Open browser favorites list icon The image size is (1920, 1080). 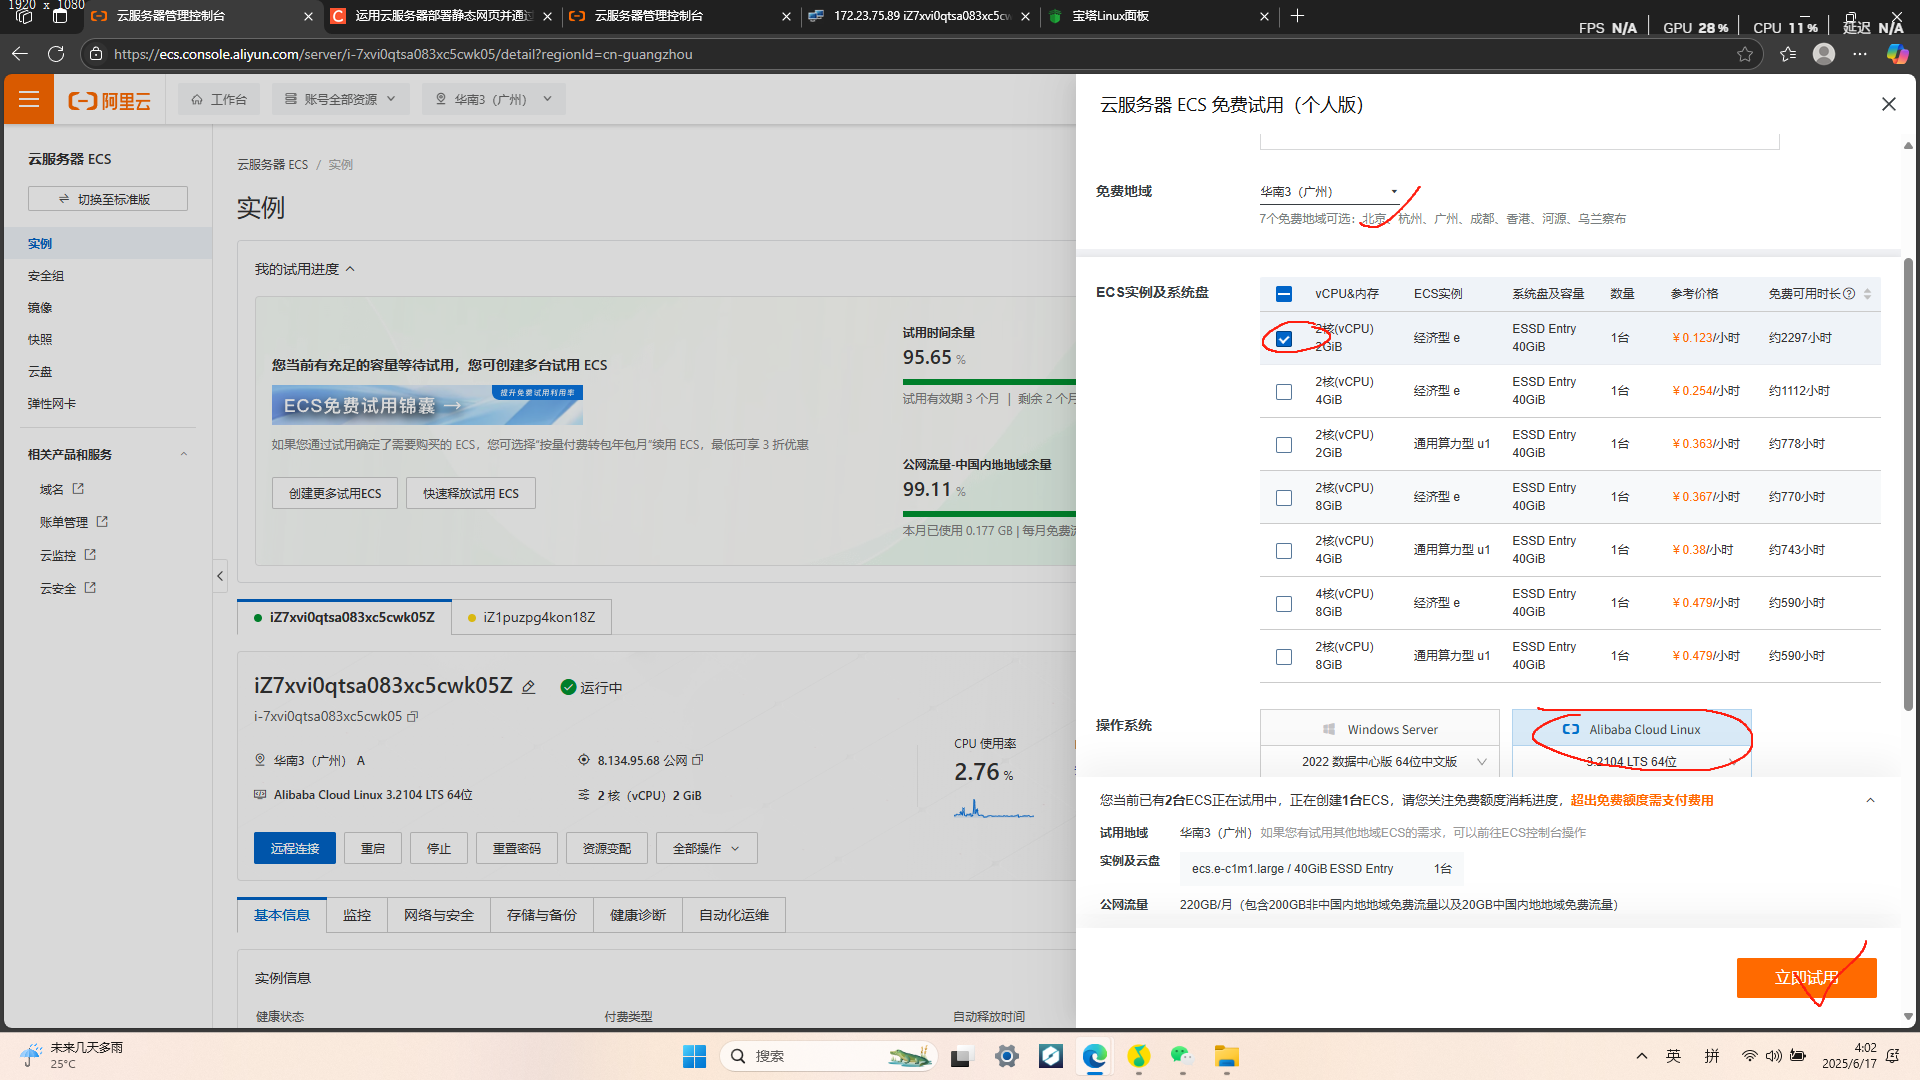(x=1788, y=54)
